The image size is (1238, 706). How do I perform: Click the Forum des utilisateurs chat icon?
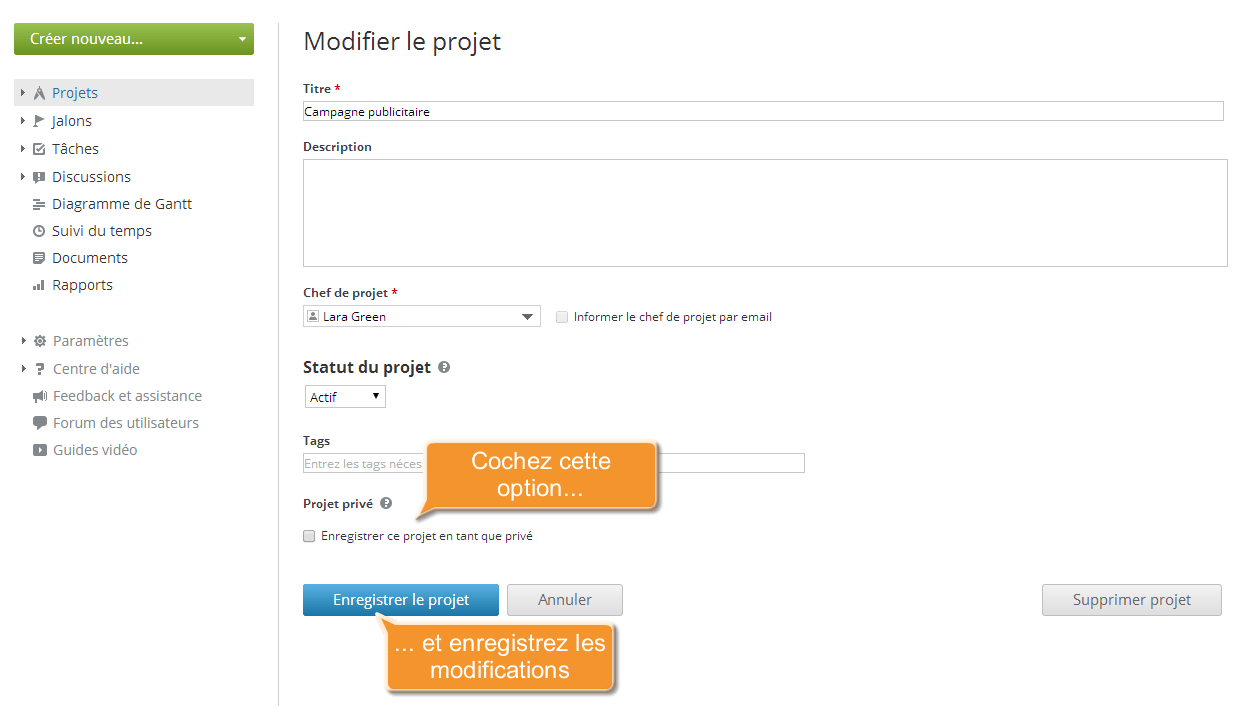tap(40, 423)
